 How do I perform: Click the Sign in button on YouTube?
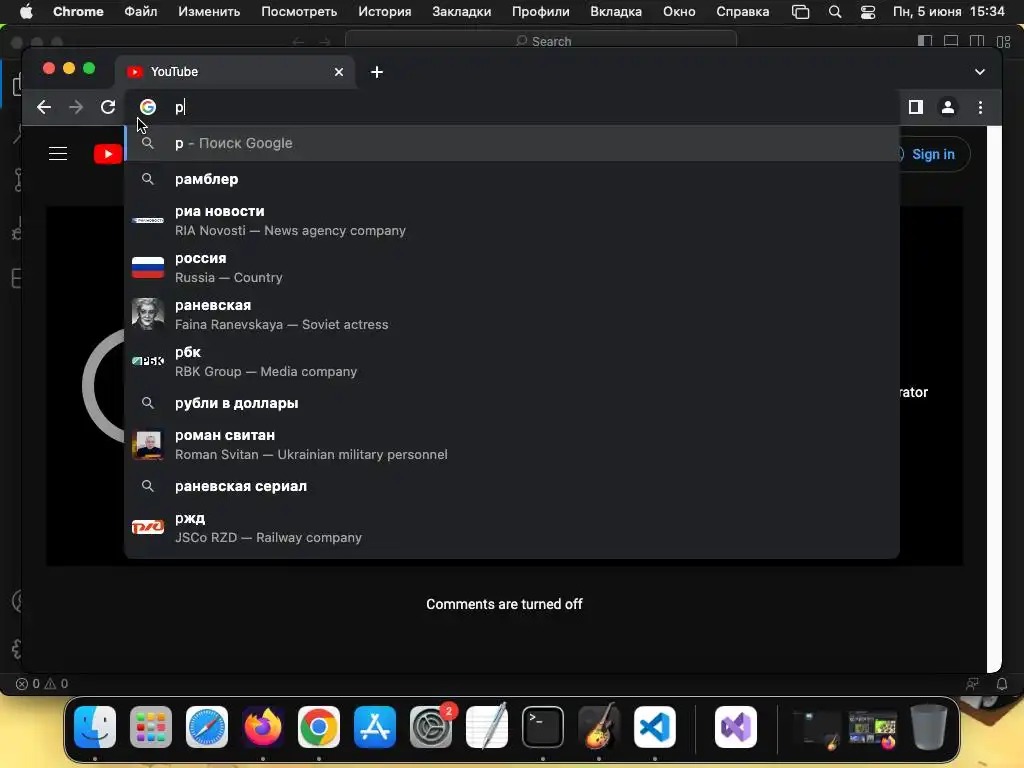[933, 154]
